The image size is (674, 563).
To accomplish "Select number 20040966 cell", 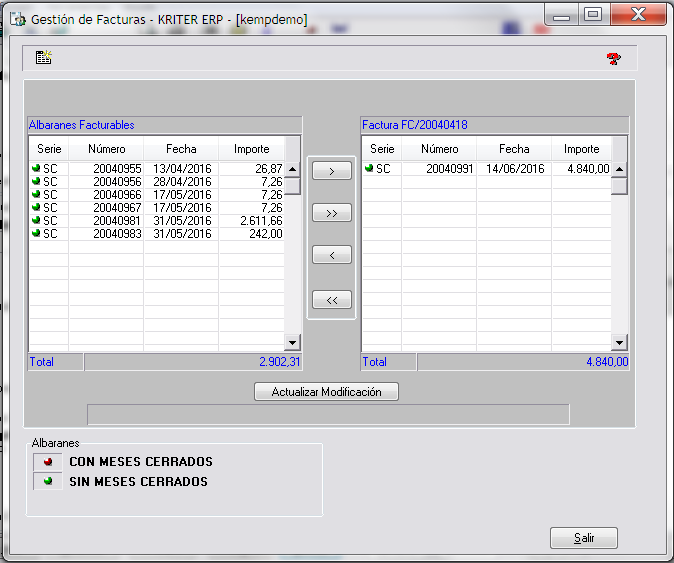I will click(x=106, y=195).
